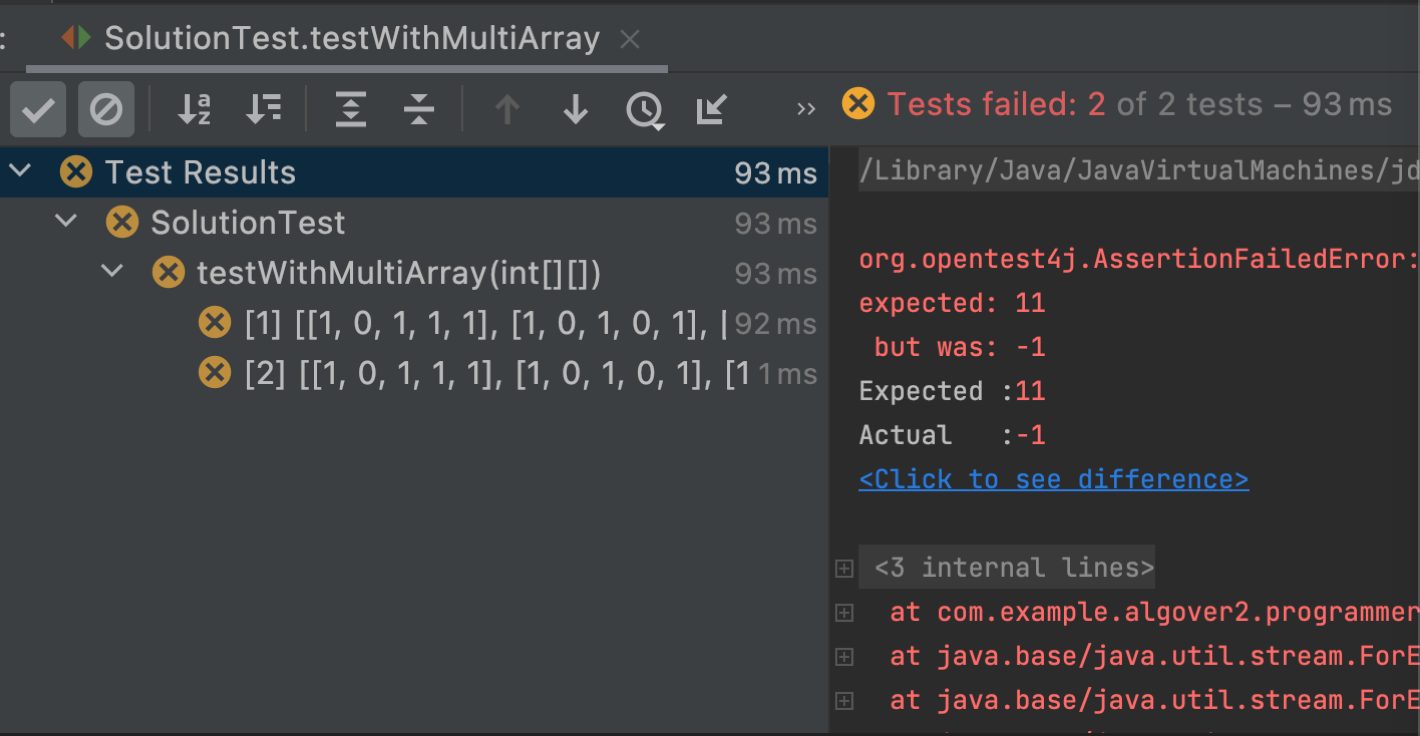Open the Click to see difference link

[x=1053, y=479]
